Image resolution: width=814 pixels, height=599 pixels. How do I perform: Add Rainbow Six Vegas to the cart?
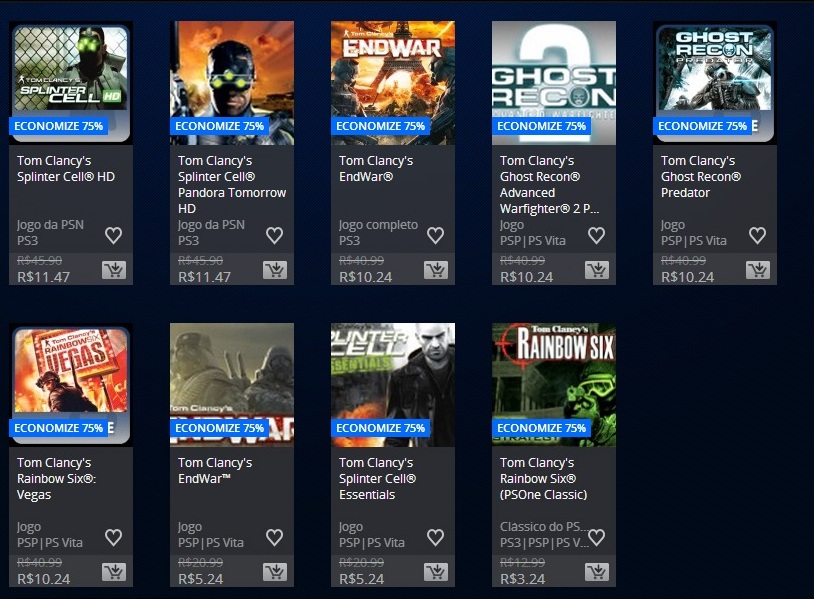(x=114, y=572)
